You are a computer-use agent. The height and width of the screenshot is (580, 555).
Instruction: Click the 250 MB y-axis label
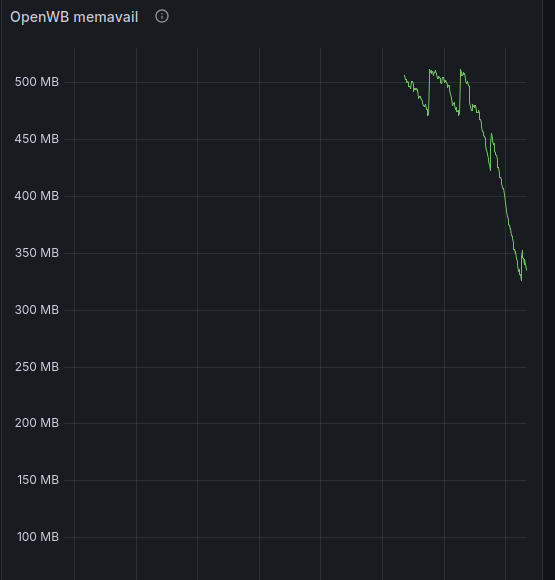[37, 367]
